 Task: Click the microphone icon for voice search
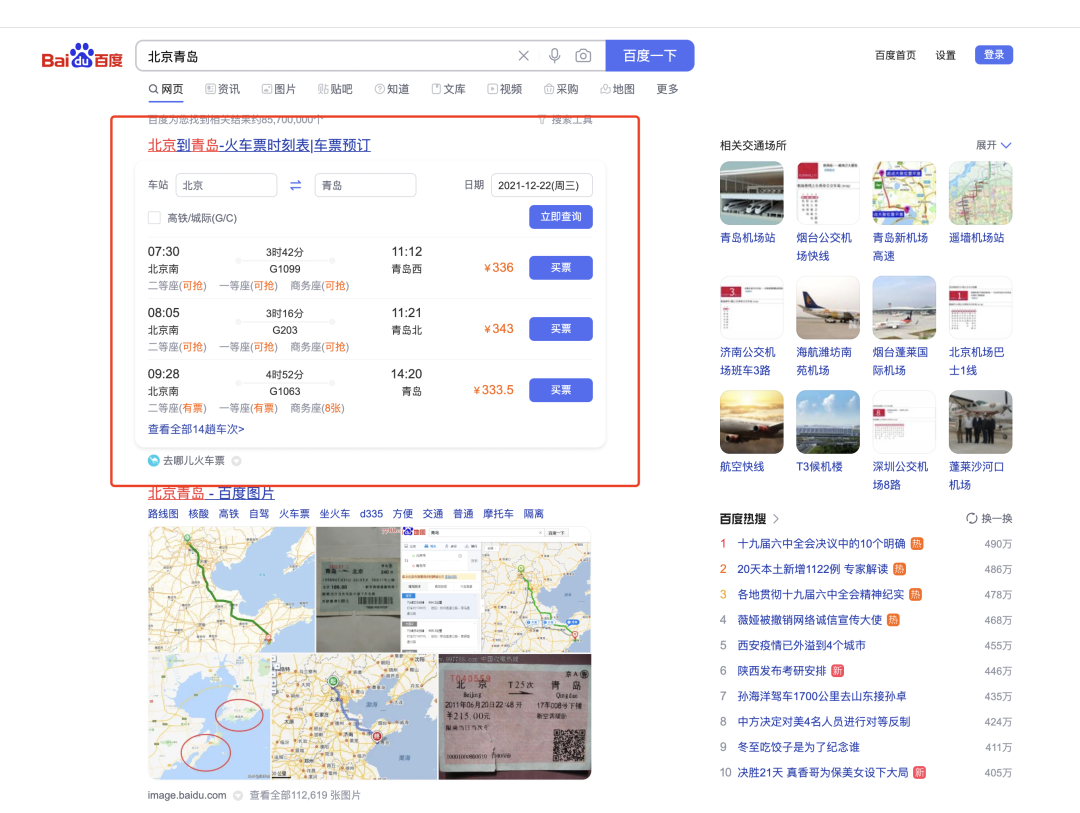555,55
